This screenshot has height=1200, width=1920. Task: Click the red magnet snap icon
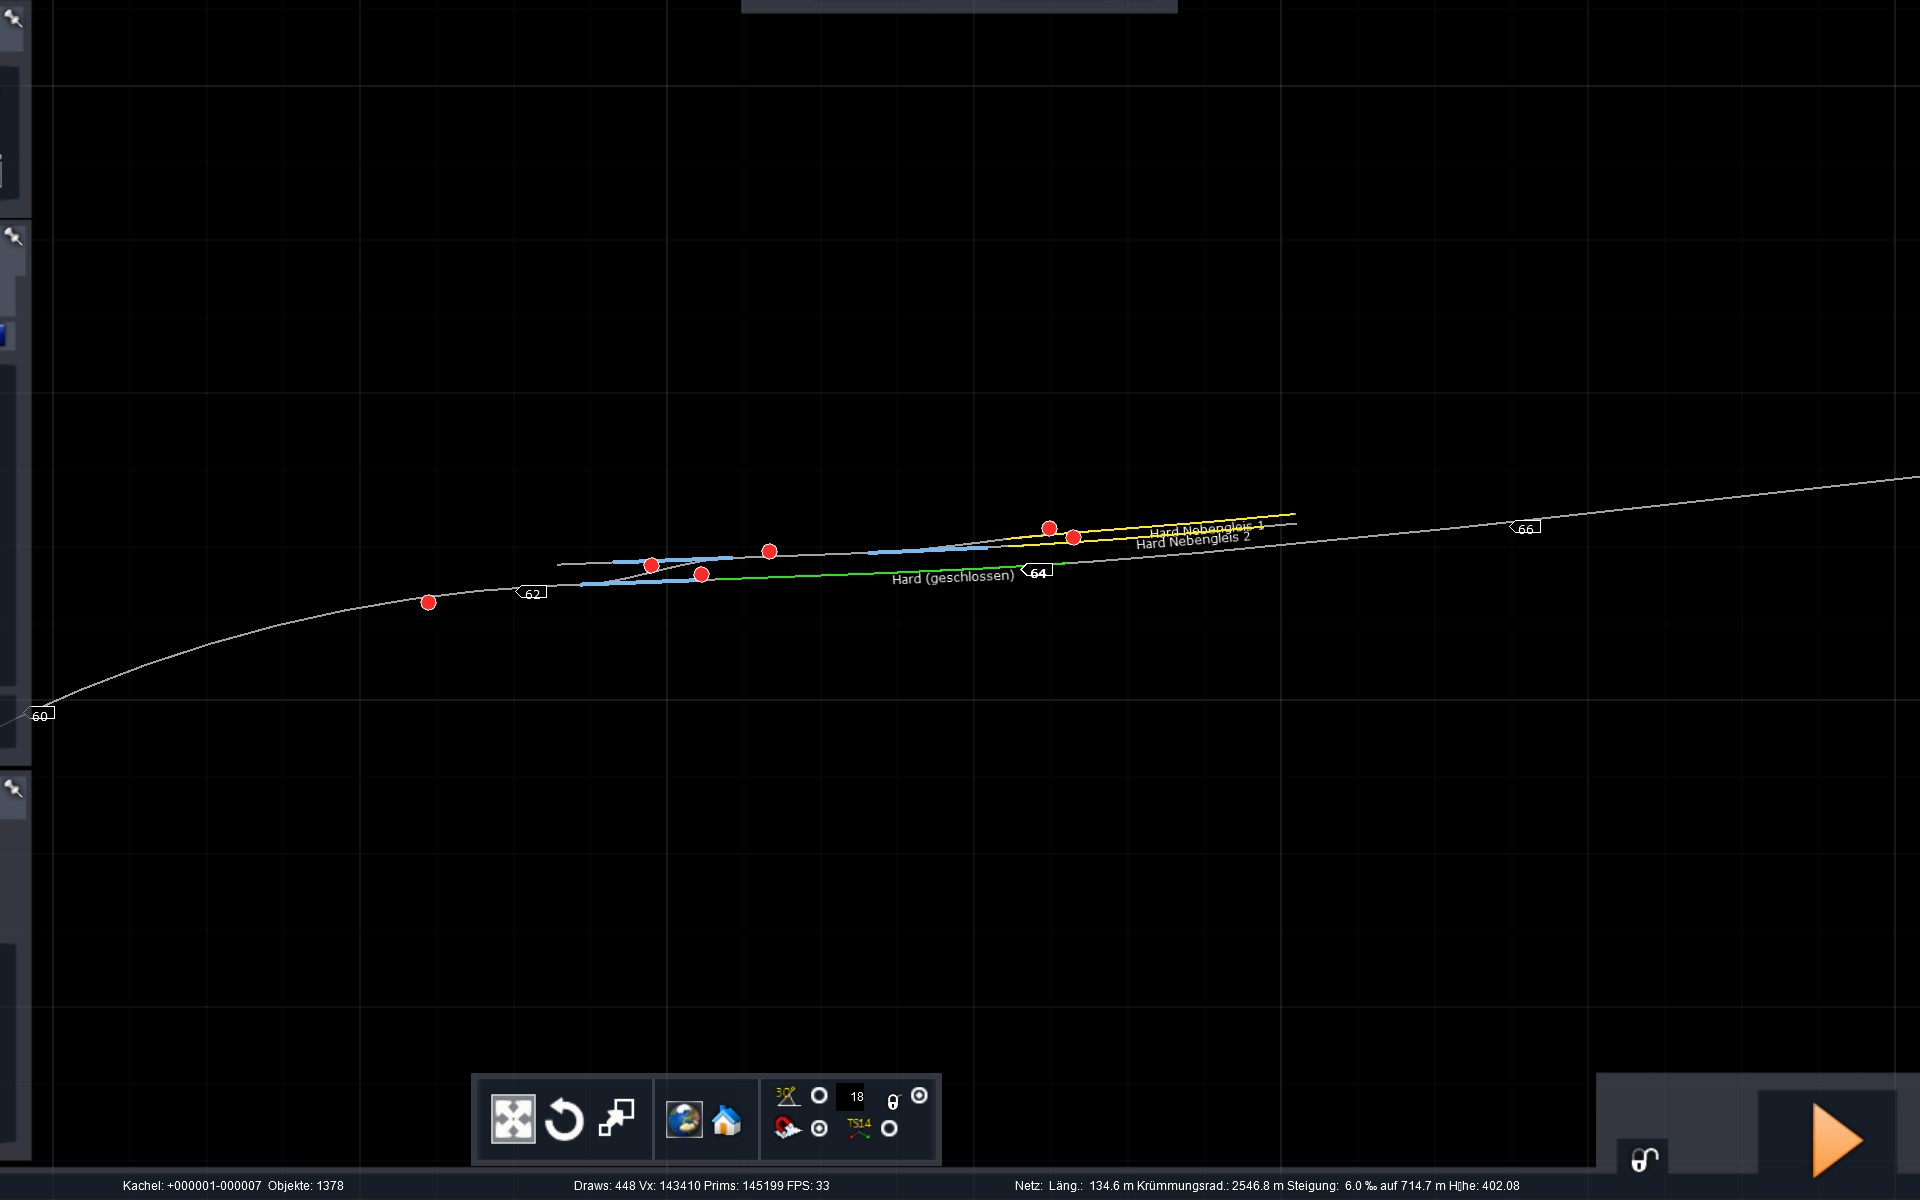(x=787, y=1128)
